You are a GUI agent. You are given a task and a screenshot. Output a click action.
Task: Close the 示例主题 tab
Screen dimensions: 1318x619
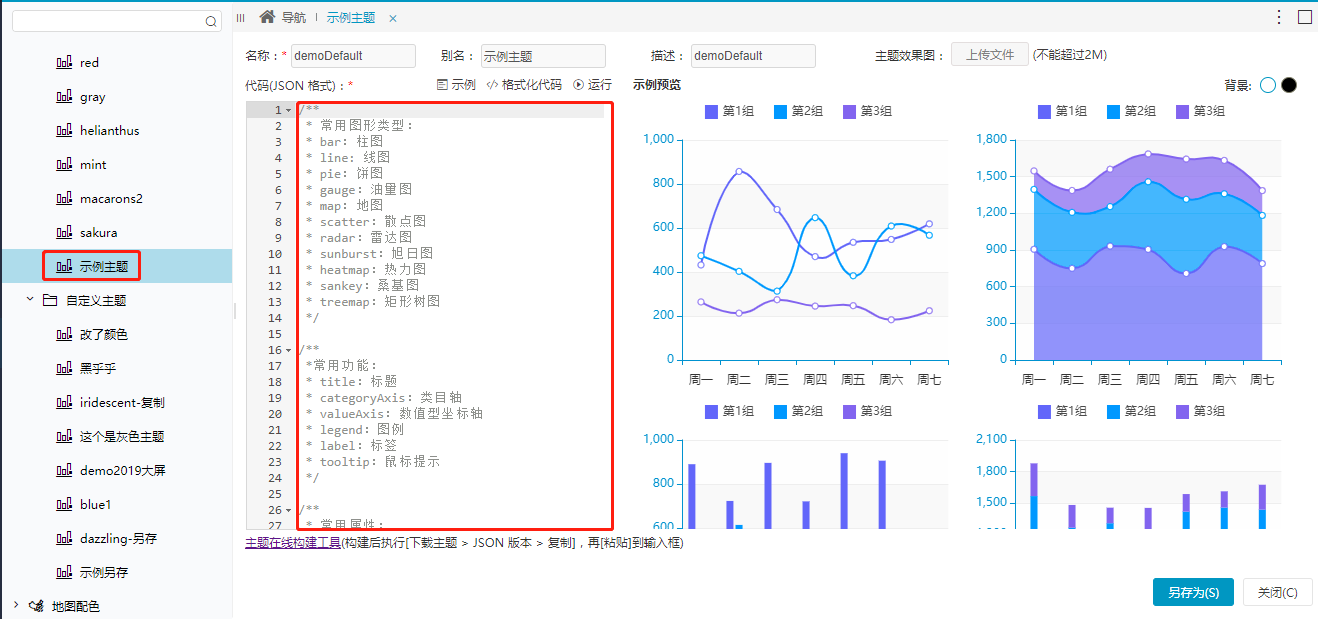point(392,19)
